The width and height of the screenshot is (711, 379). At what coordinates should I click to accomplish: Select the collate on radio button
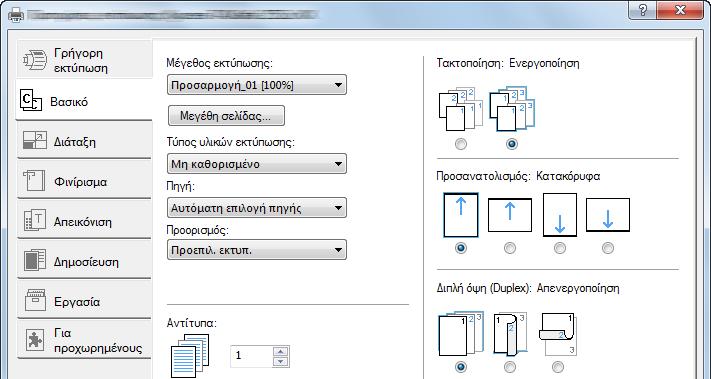tap(512, 144)
